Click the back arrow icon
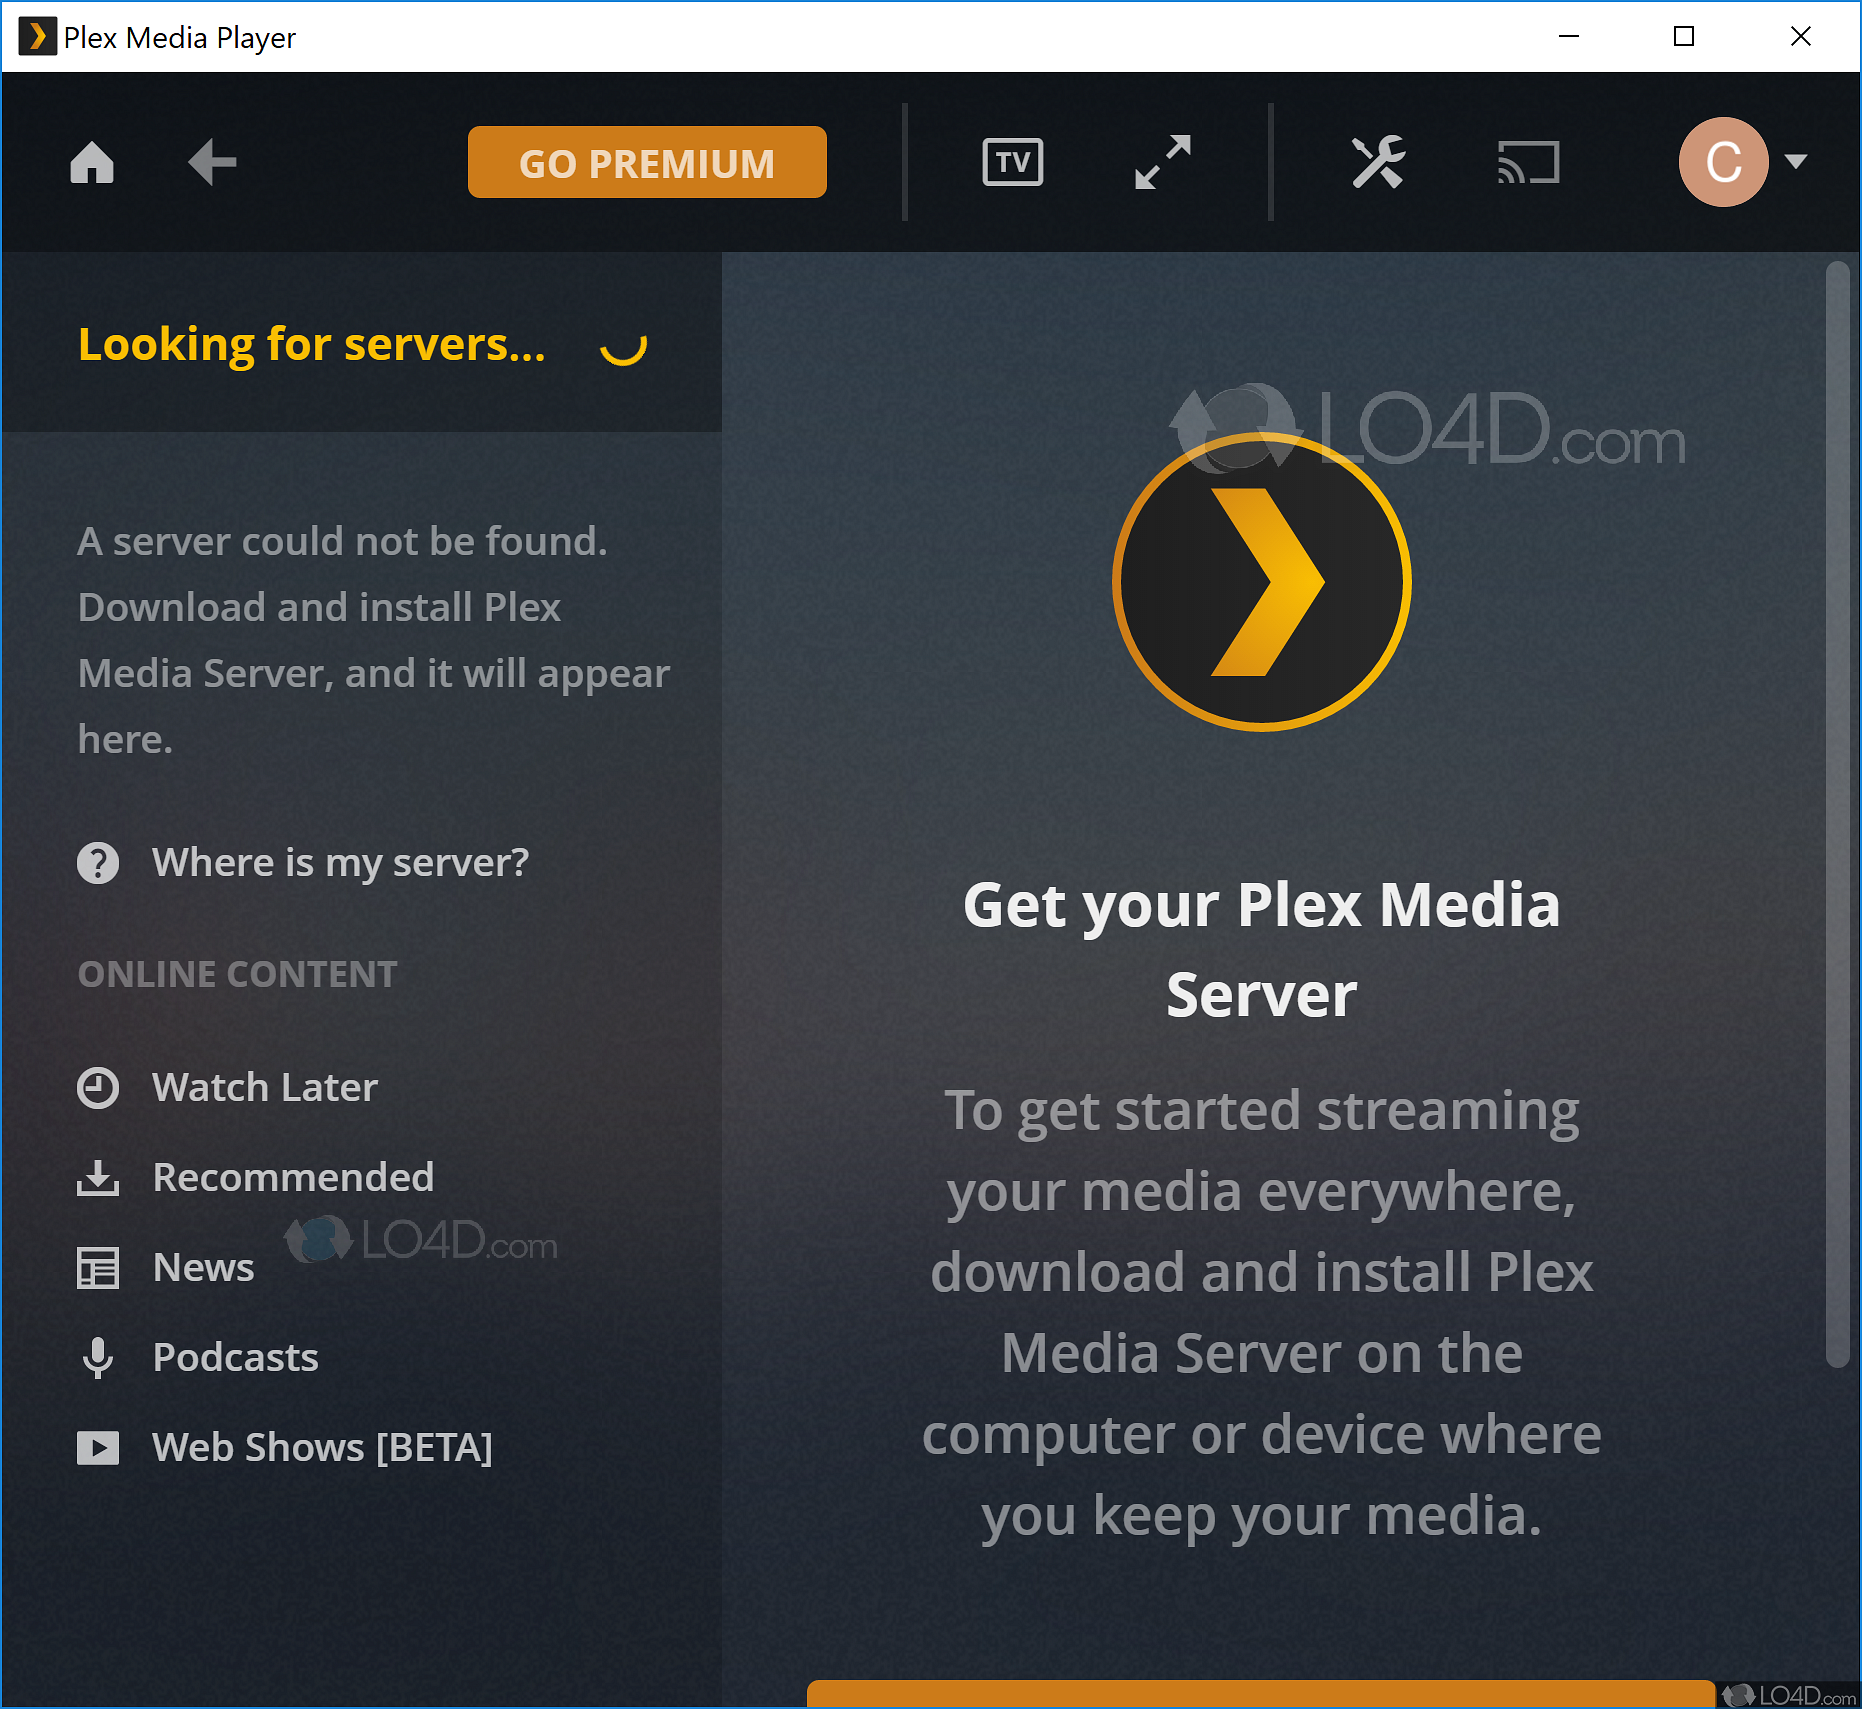Image resolution: width=1862 pixels, height=1709 pixels. 212,162
